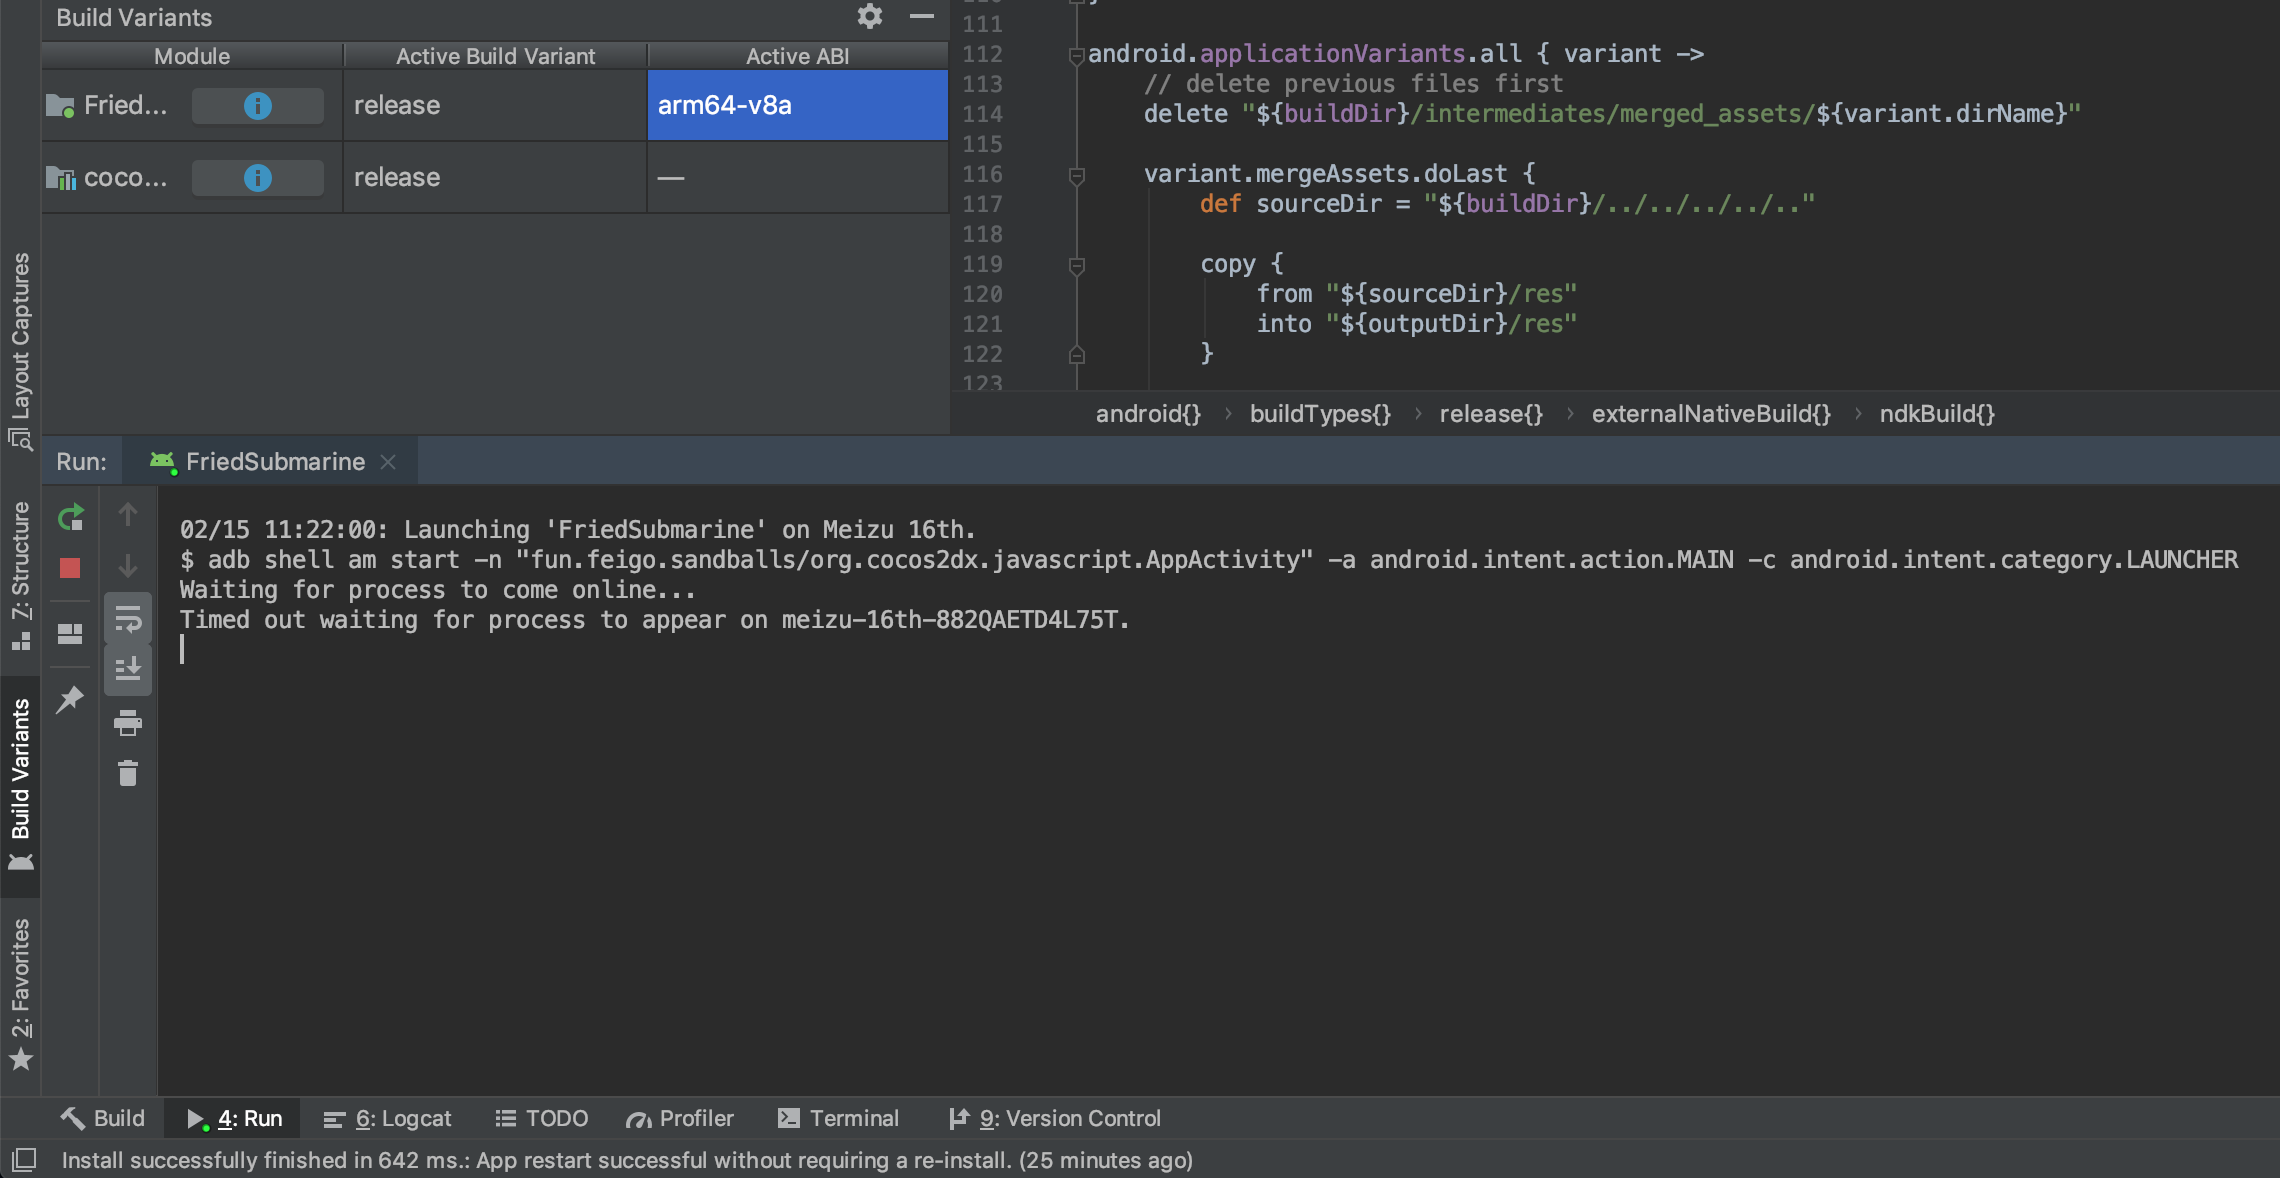
Task: Pin the Run tab
Action: 70,699
